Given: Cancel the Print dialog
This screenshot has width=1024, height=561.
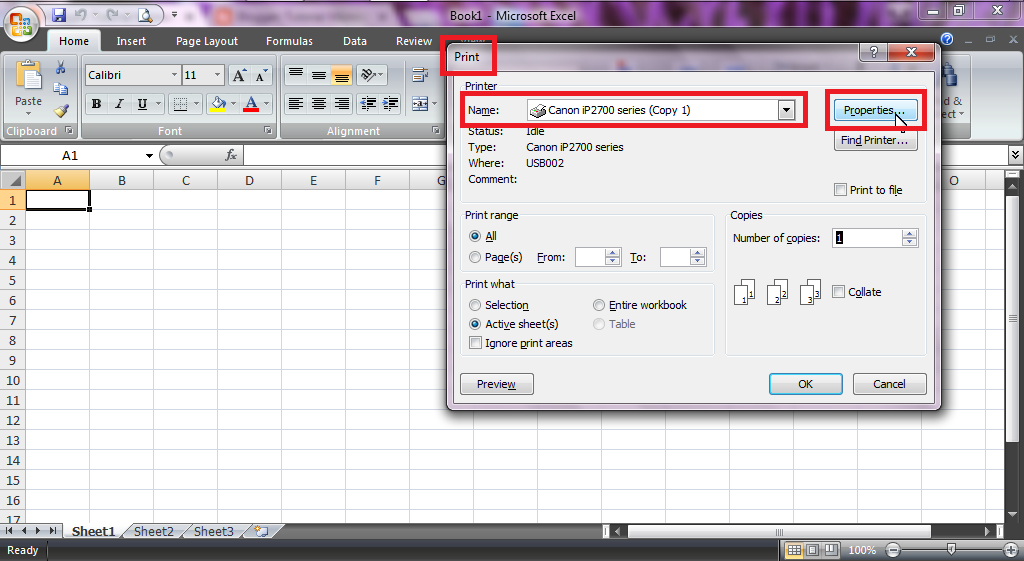Looking at the screenshot, I should [x=889, y=384].
